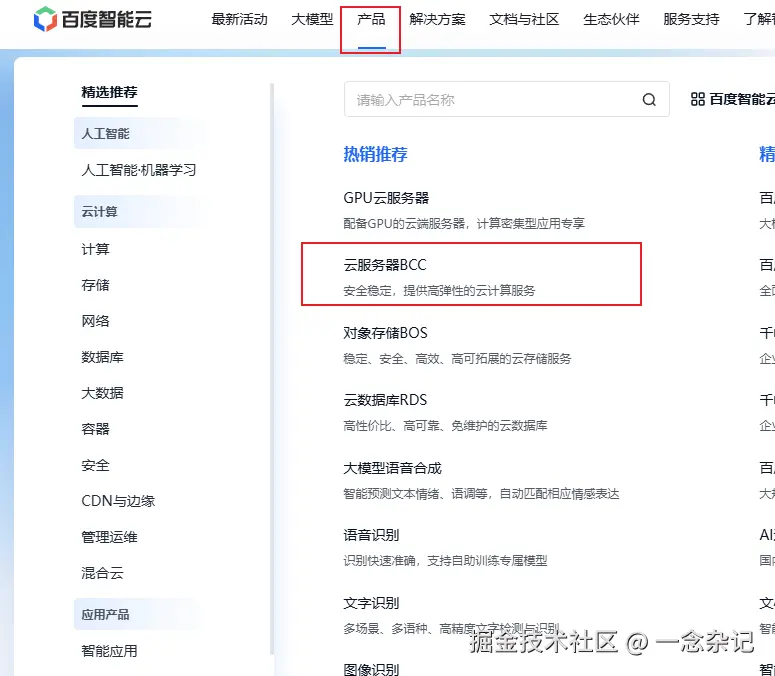Click the 百度智能云 link beside search box
775x676 pixels.
742,99
